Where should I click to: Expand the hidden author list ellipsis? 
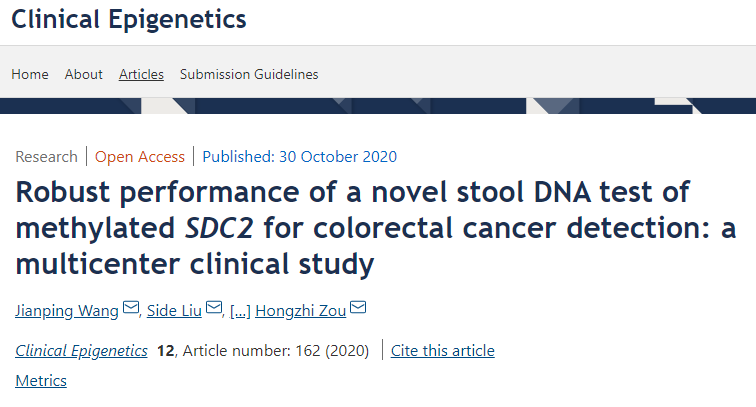[x=240, y=310]
